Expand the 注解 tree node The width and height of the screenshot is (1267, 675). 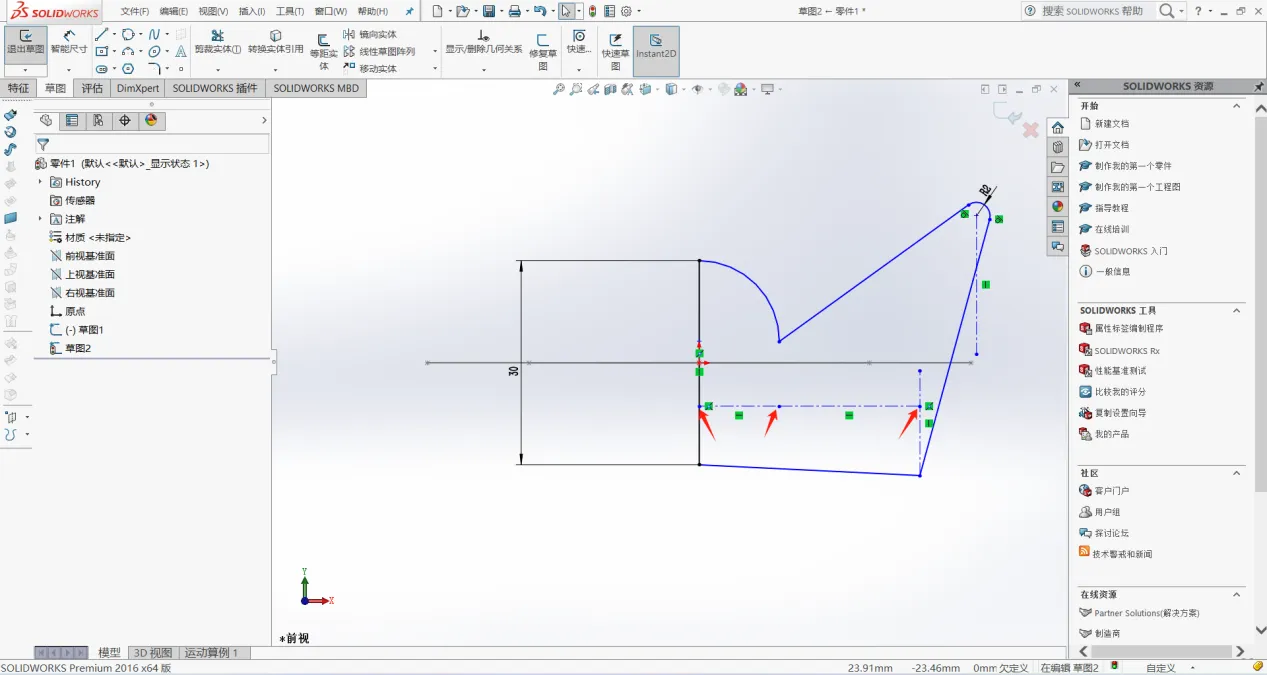(41, 219)
